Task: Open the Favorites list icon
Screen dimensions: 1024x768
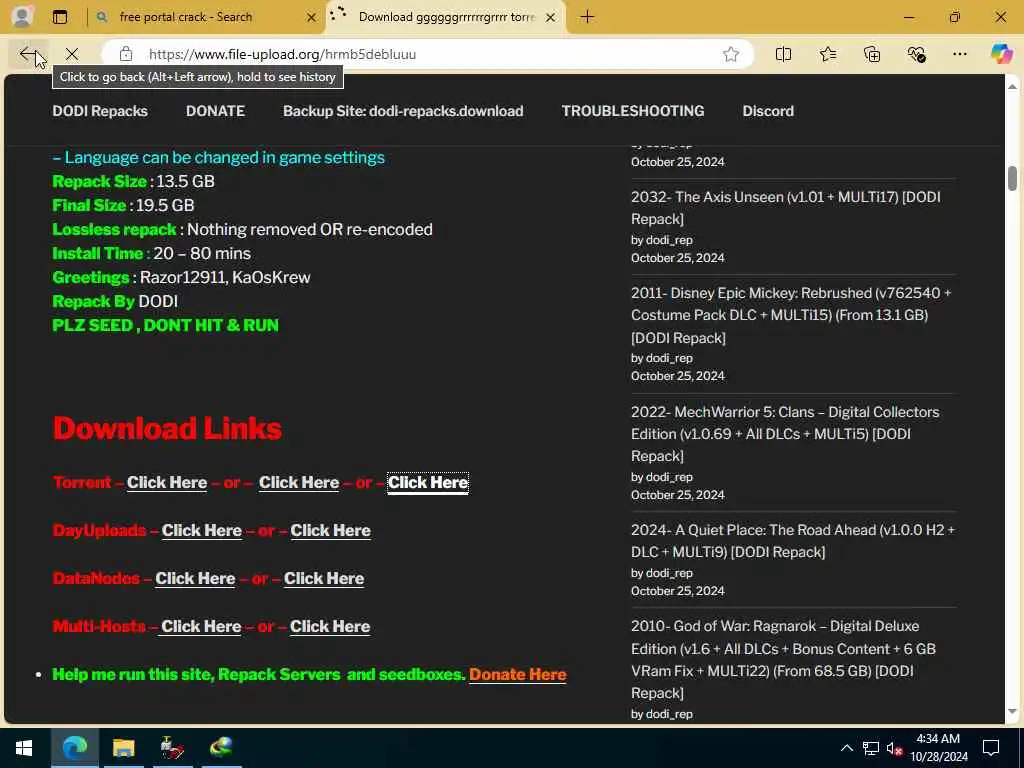Action: click(x=827, y=54)
